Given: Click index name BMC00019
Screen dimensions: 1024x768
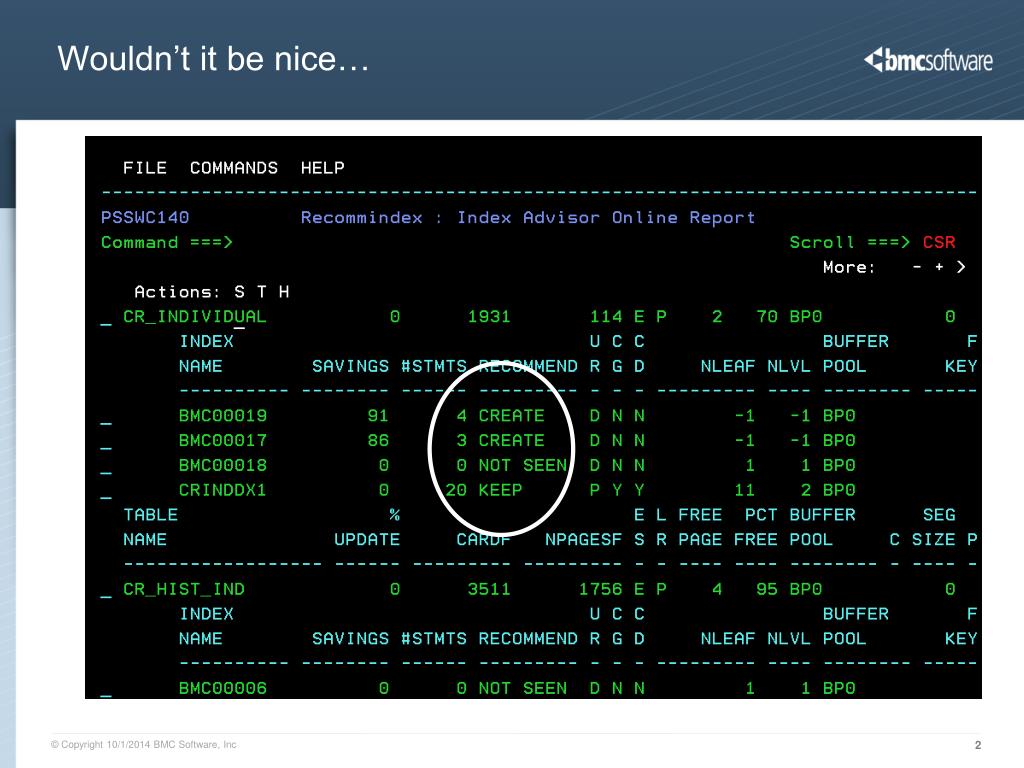Looking at the screenshot, I should [223, 415].
